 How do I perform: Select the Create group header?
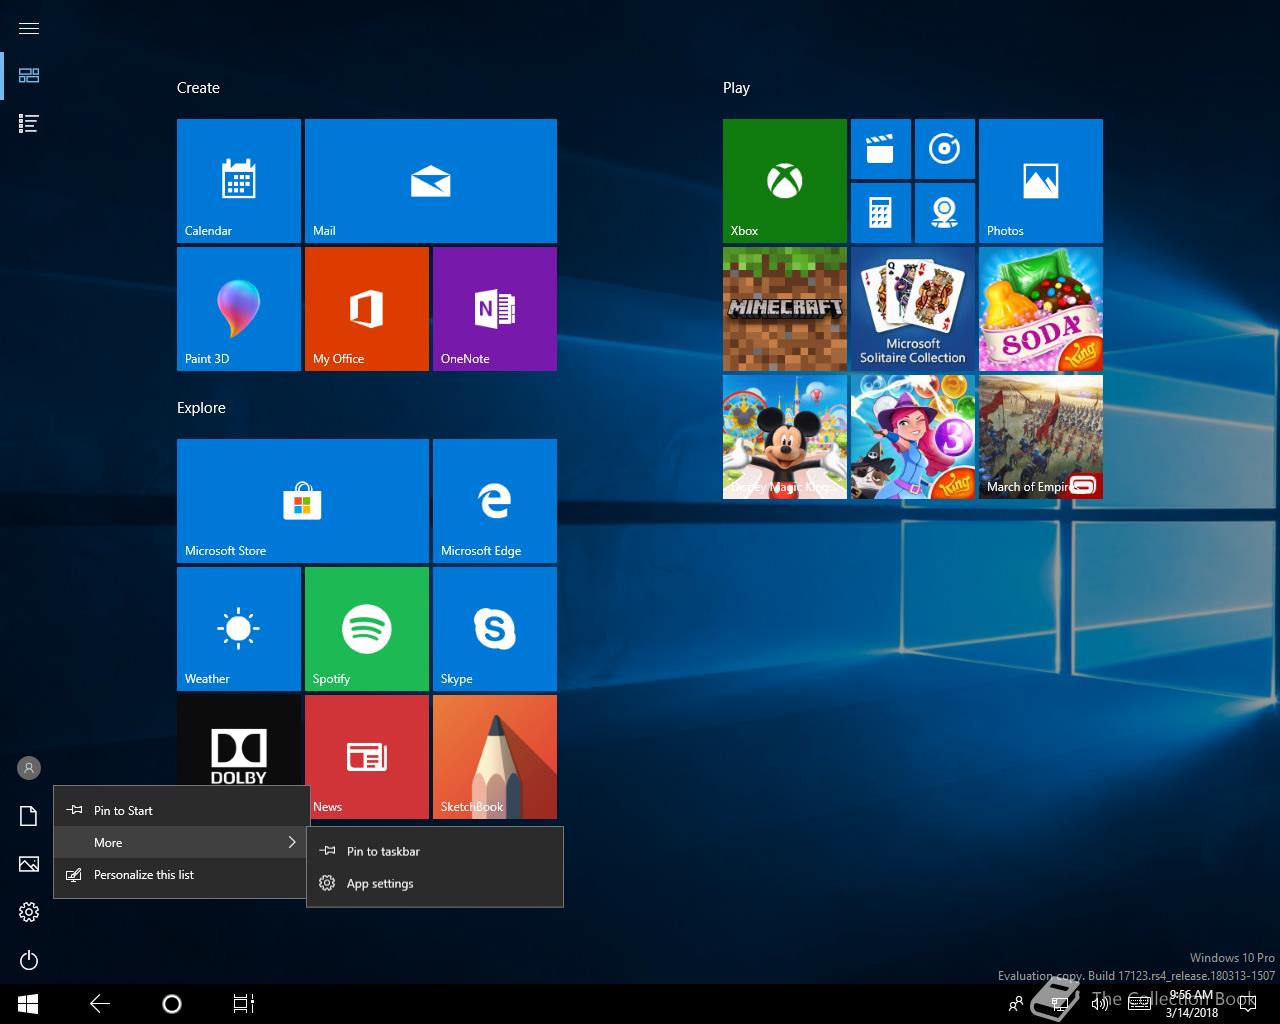tap(198, 88)
